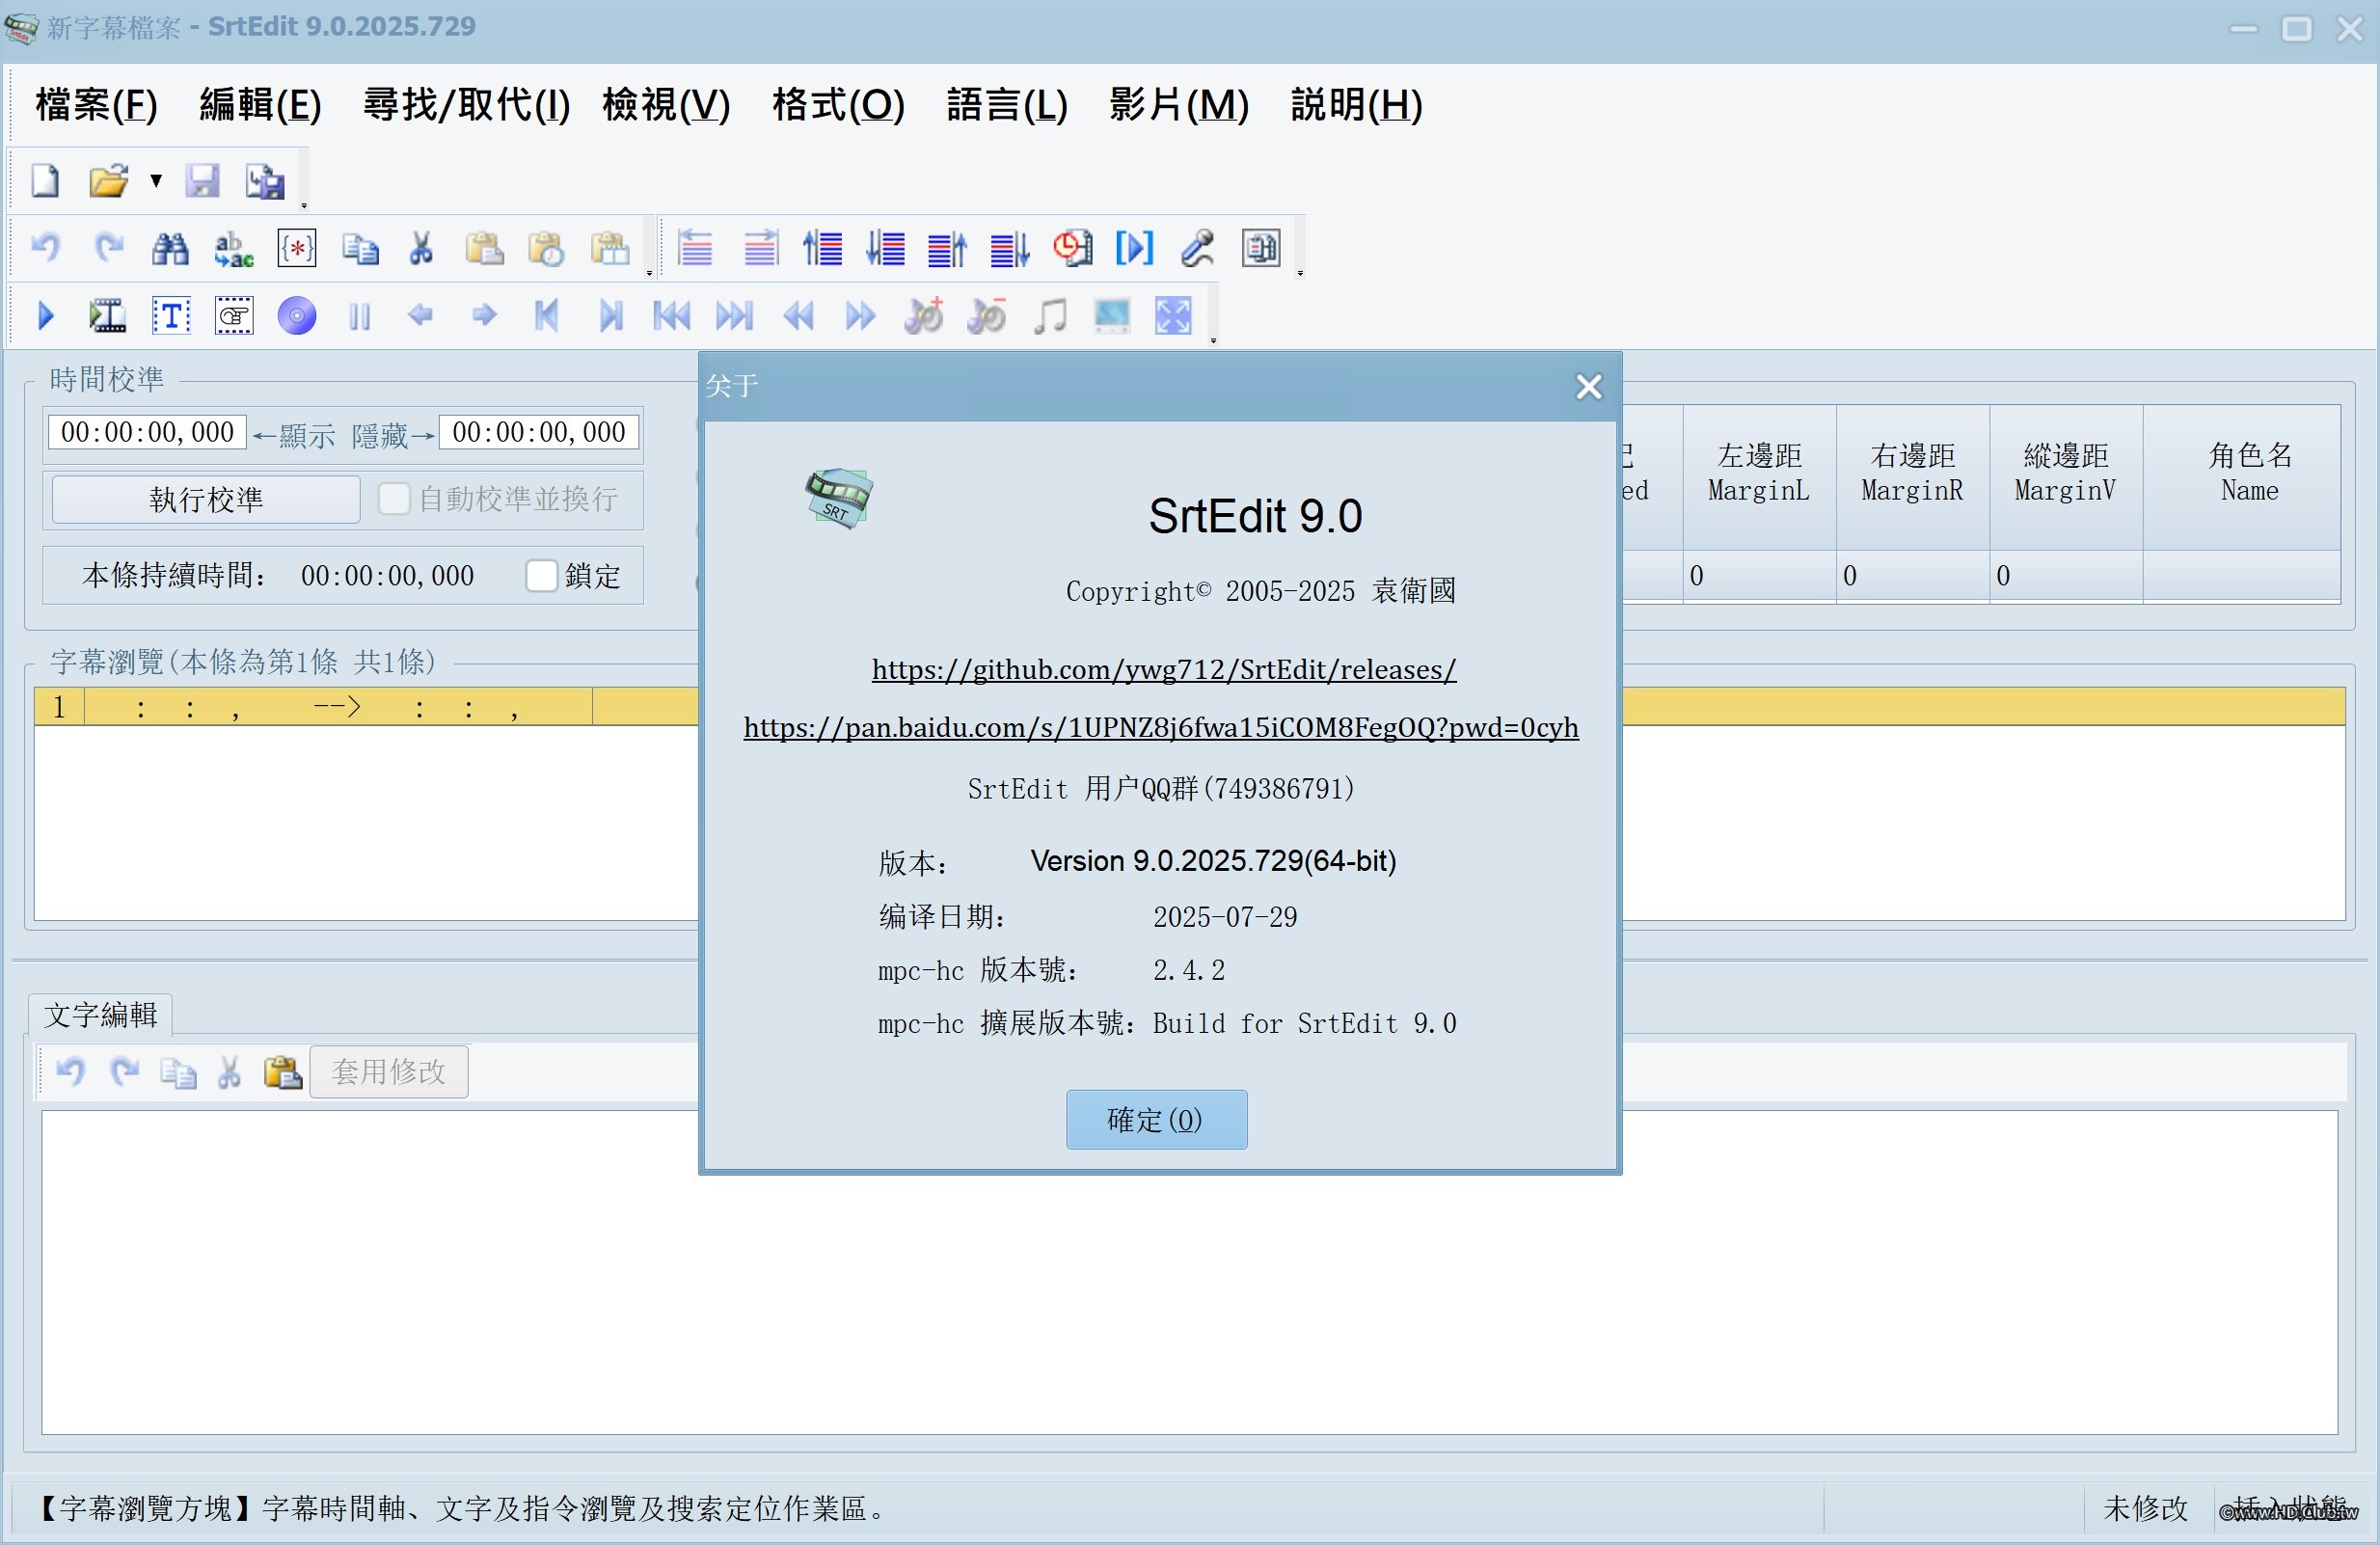Create a new subtitle file with blank page icon
This screenshot has height=1545, width=2380.
pos(45,181)
